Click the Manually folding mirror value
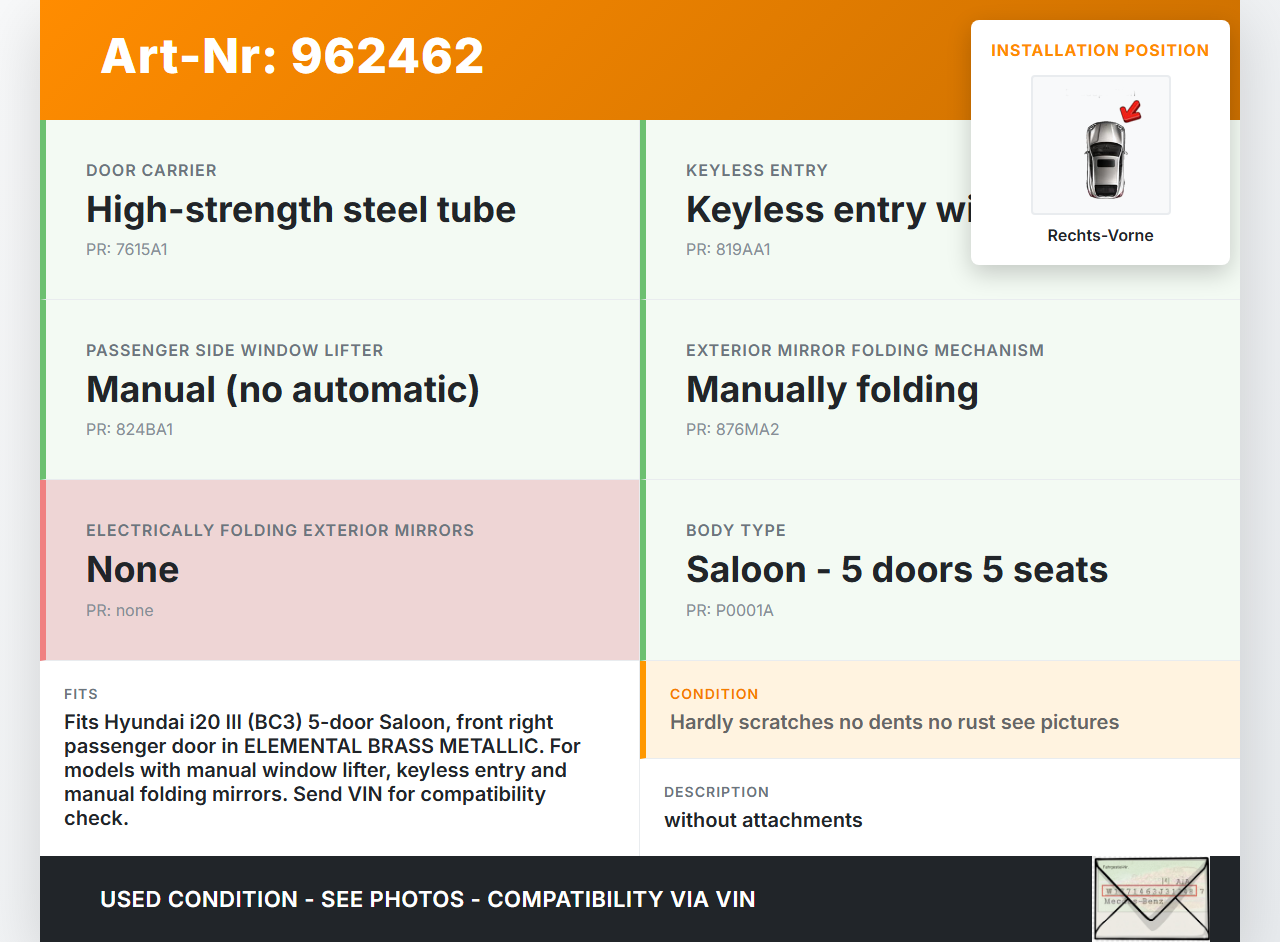 click(x=832, y=389)
